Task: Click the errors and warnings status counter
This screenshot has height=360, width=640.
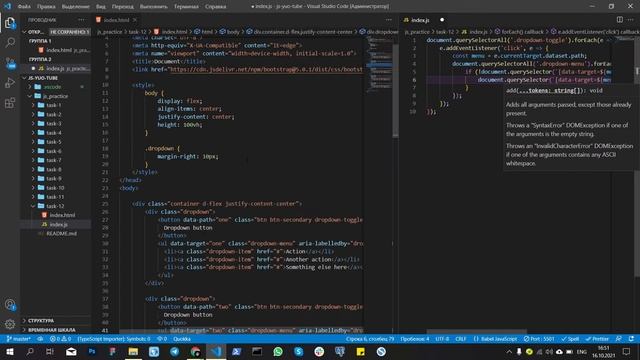Action: point(60,339)
